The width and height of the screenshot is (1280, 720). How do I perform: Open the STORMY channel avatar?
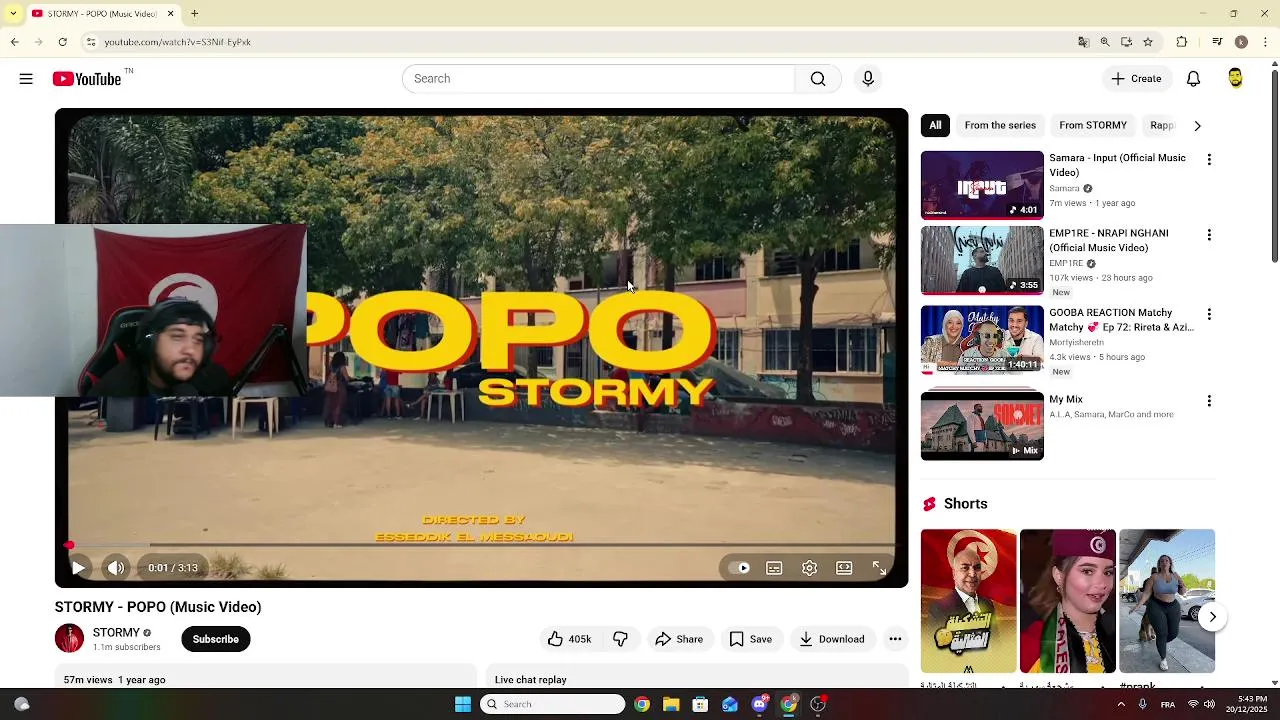(69, 638)
